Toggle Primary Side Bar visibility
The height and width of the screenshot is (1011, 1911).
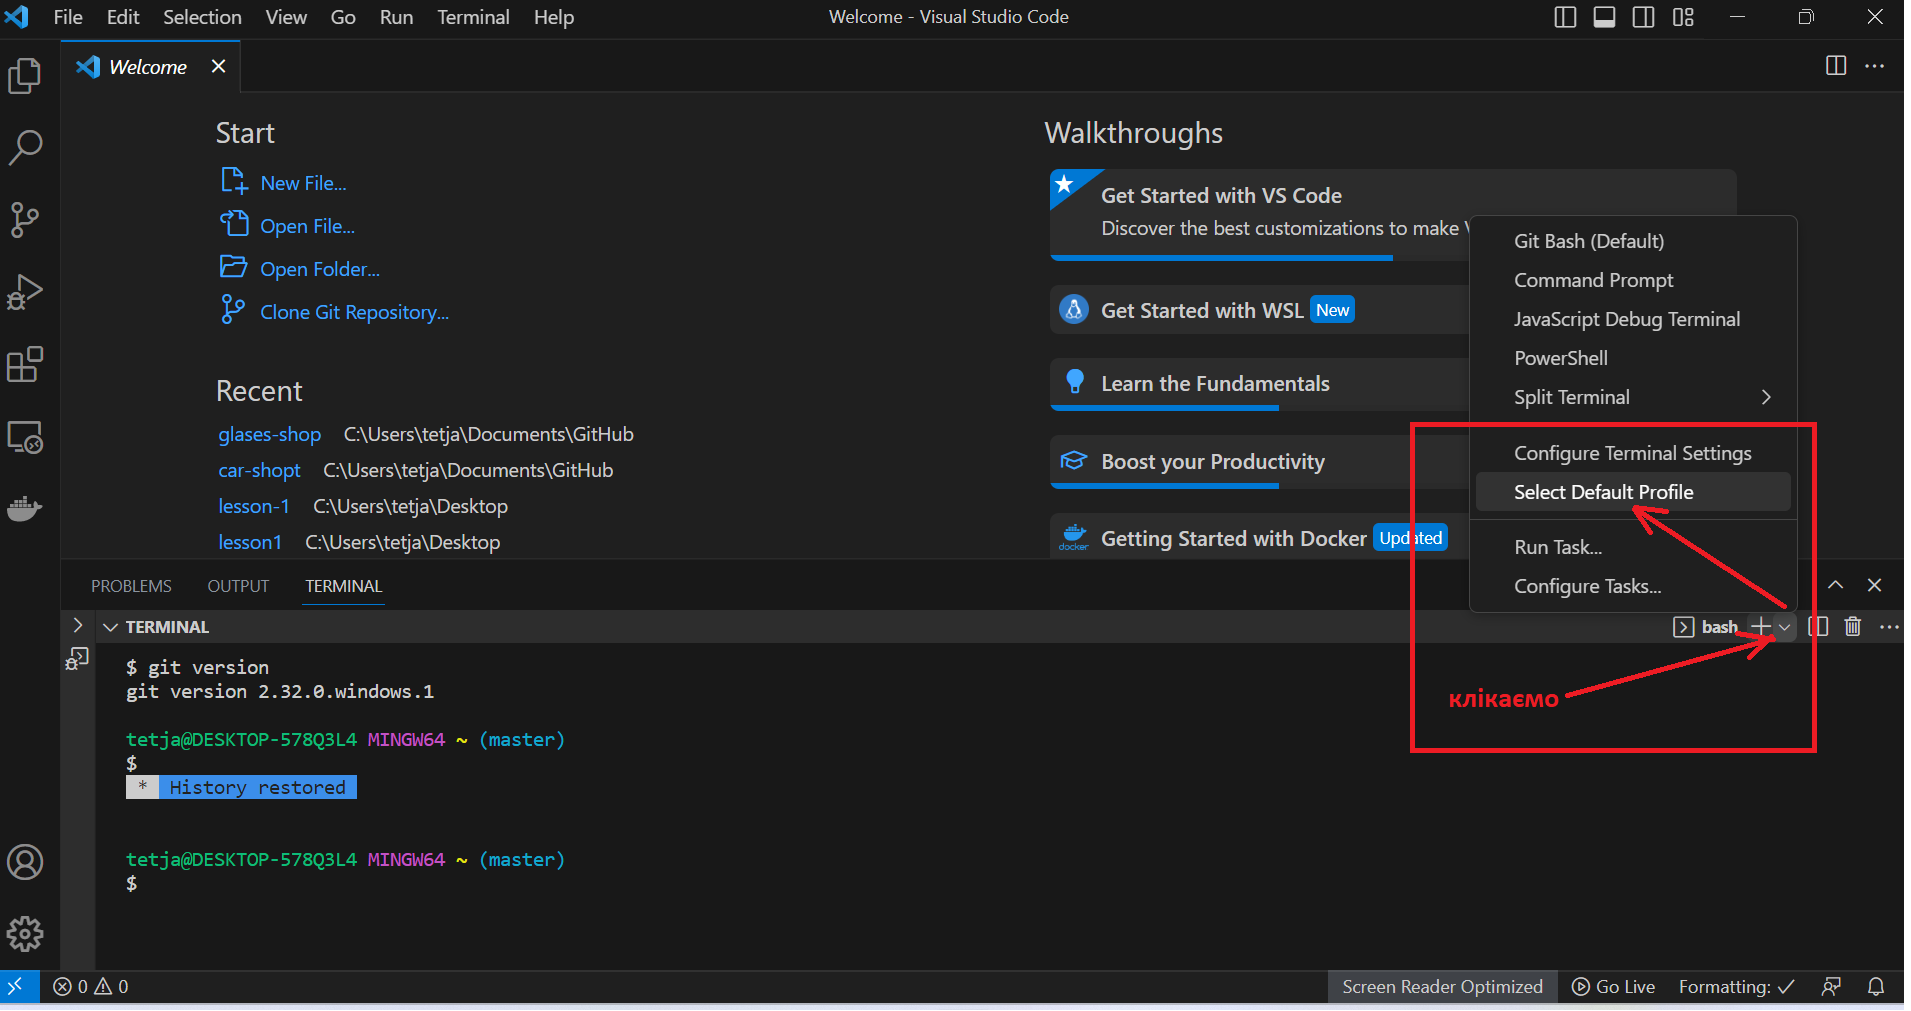1566,17
